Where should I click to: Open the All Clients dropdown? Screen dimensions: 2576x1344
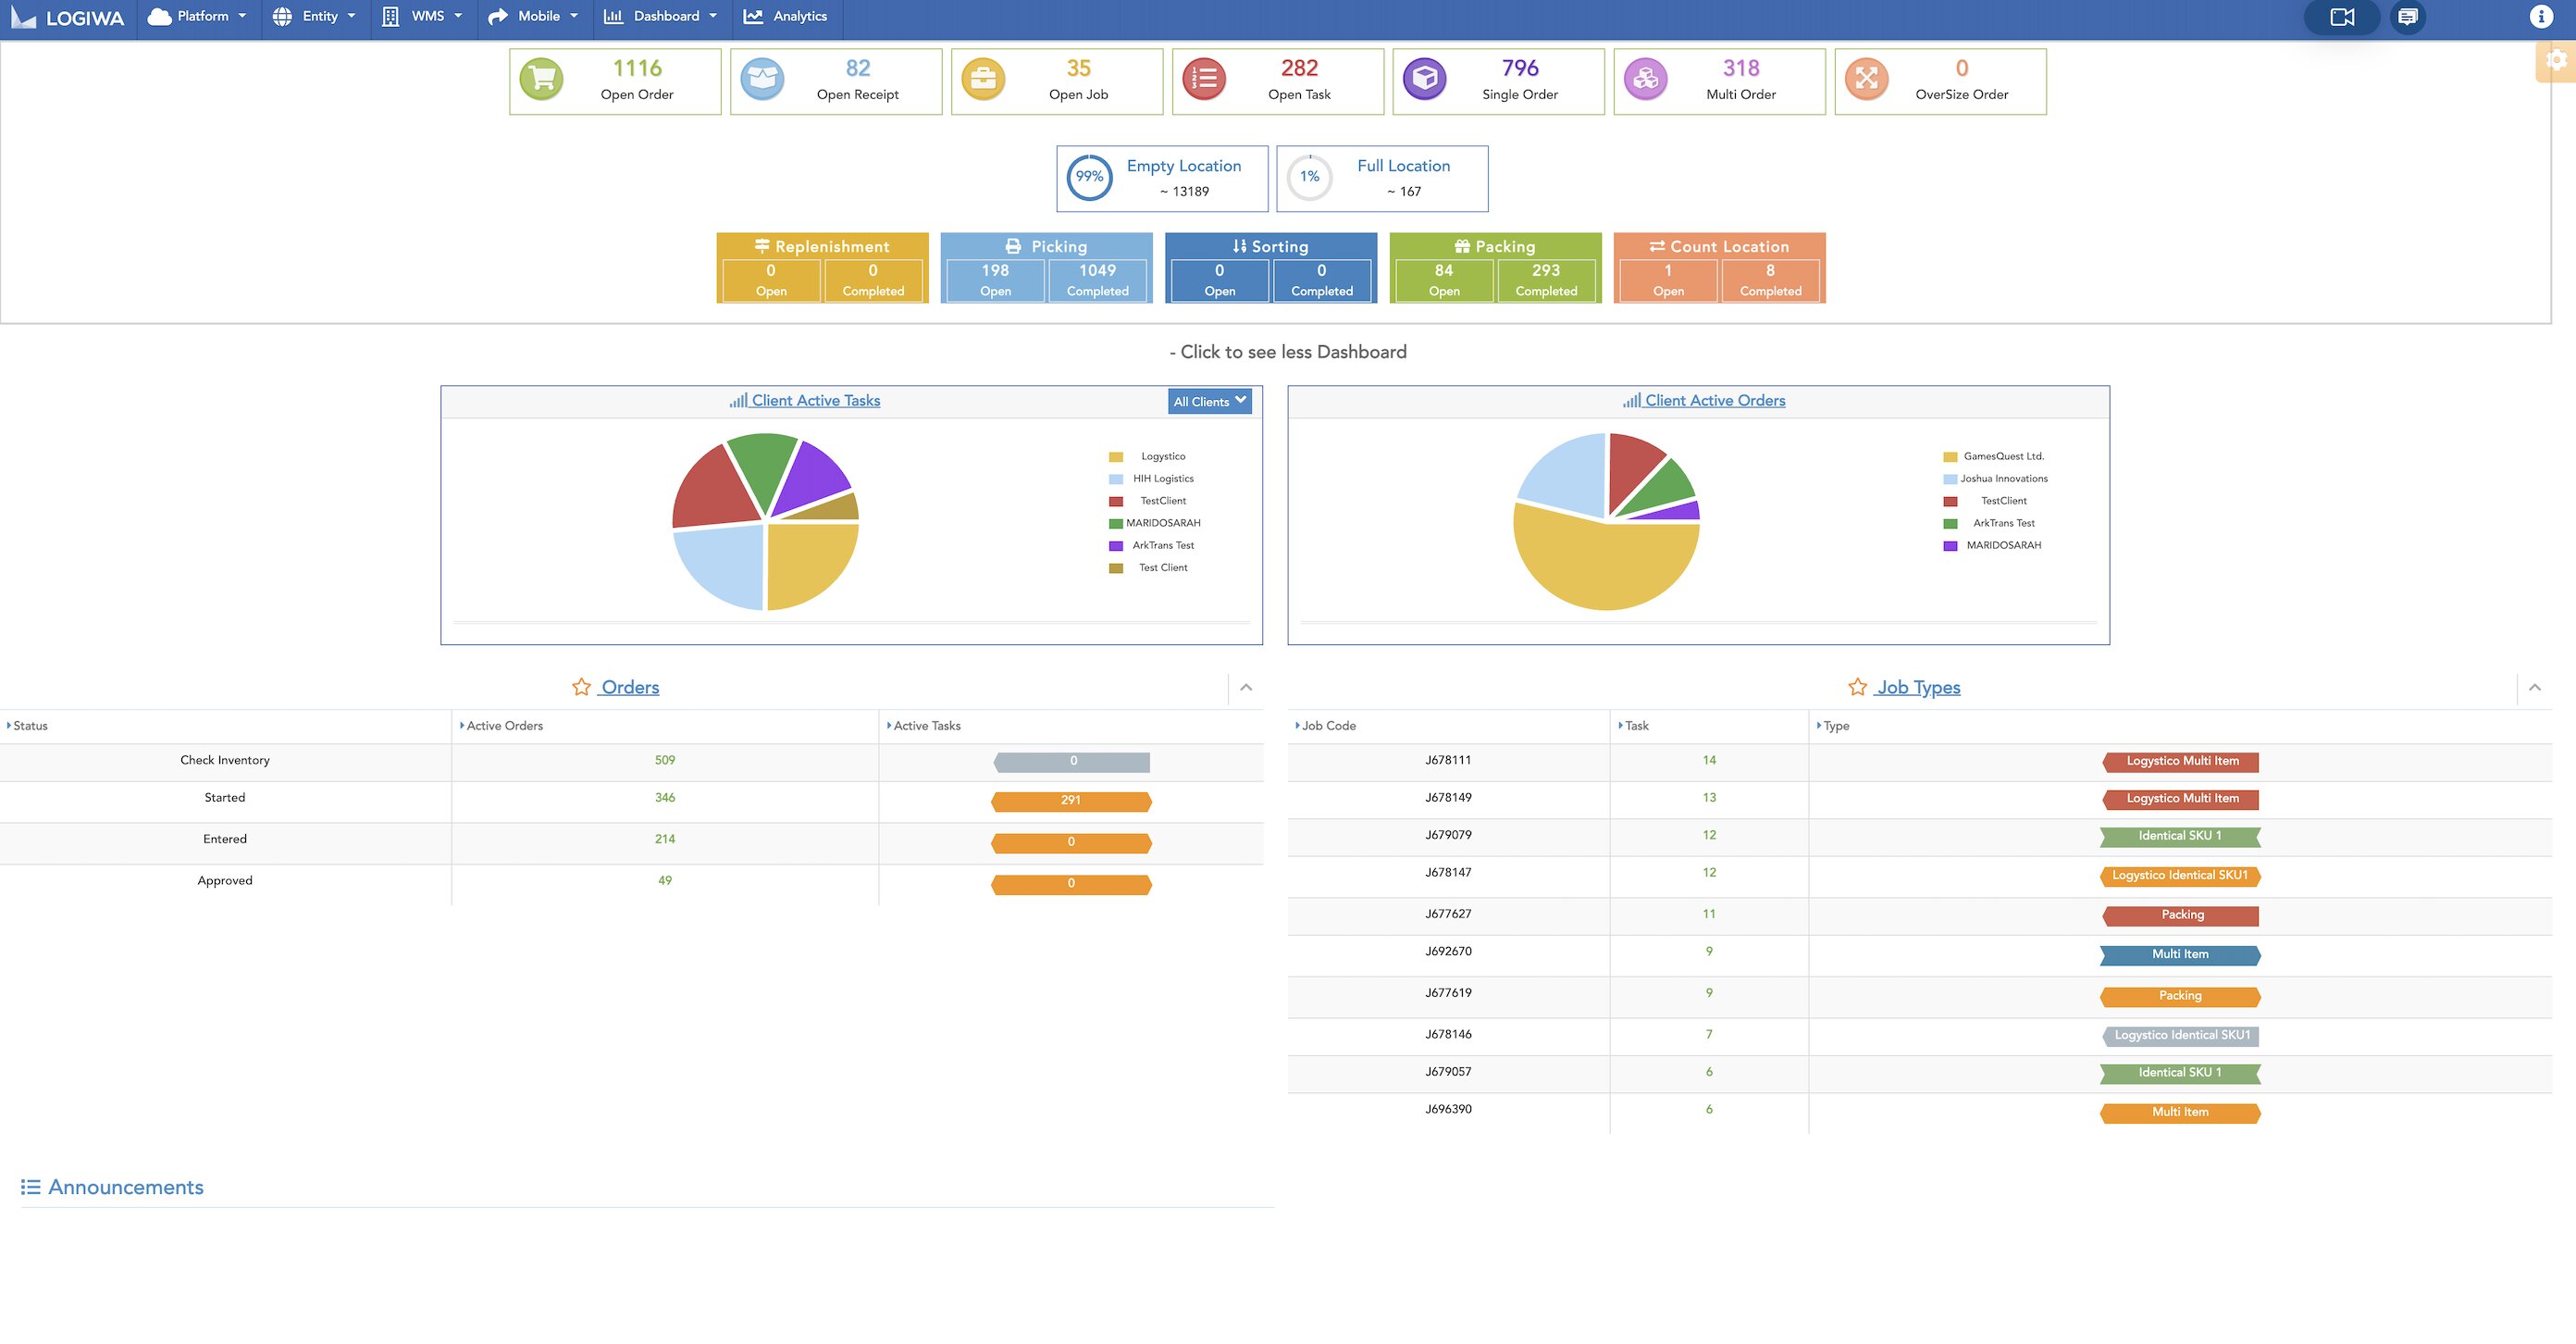1209,401
